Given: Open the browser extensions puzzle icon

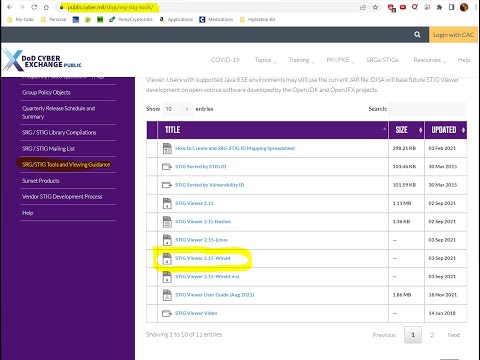Looking at the screenshot, I should click(x=439, y=7).
